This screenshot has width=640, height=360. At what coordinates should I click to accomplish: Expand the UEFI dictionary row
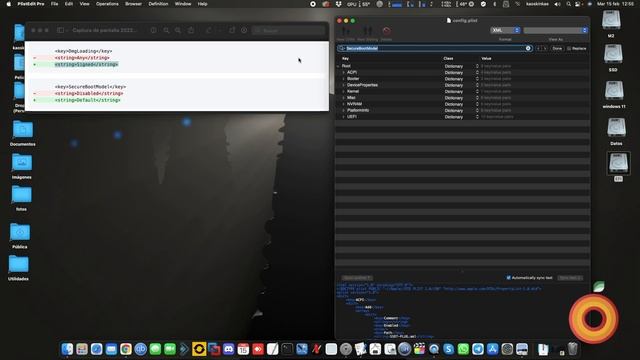click(x=344, y=117)
